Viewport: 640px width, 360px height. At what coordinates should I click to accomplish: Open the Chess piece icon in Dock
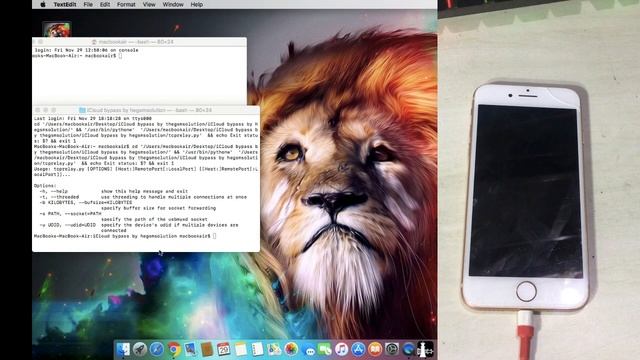[x=425, y=349]
